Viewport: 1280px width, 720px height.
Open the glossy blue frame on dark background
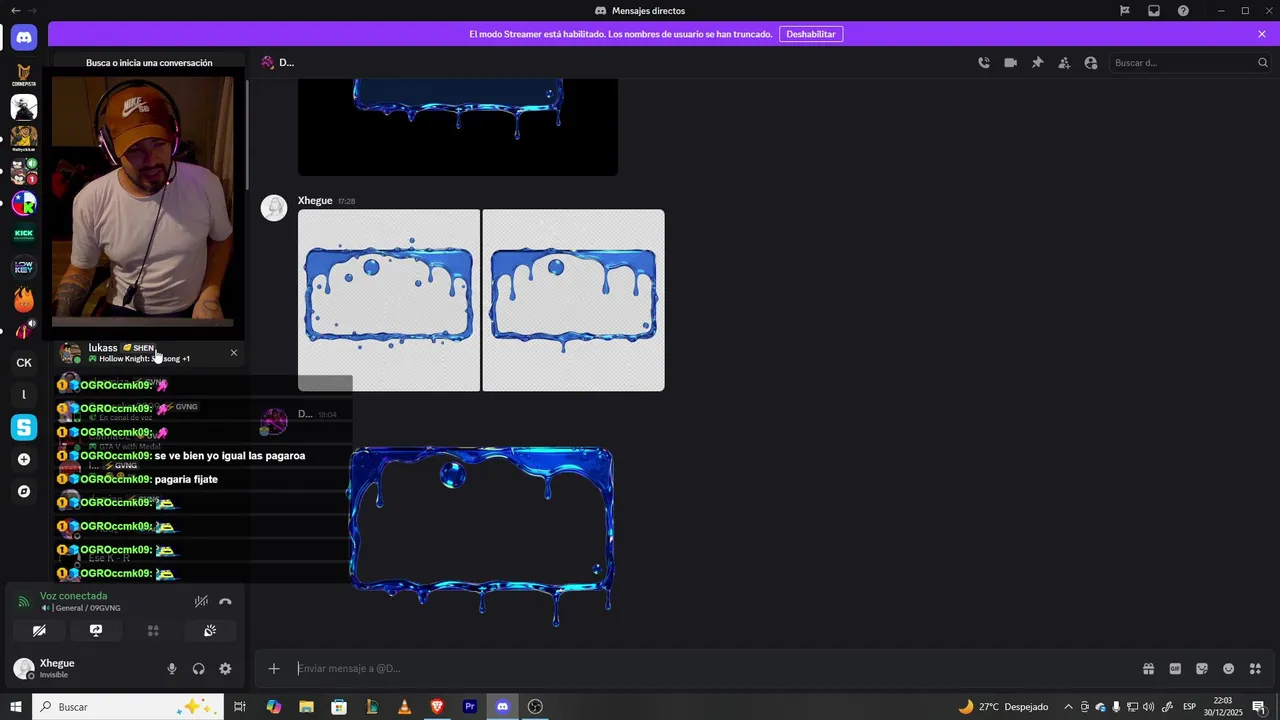(481, 536)
